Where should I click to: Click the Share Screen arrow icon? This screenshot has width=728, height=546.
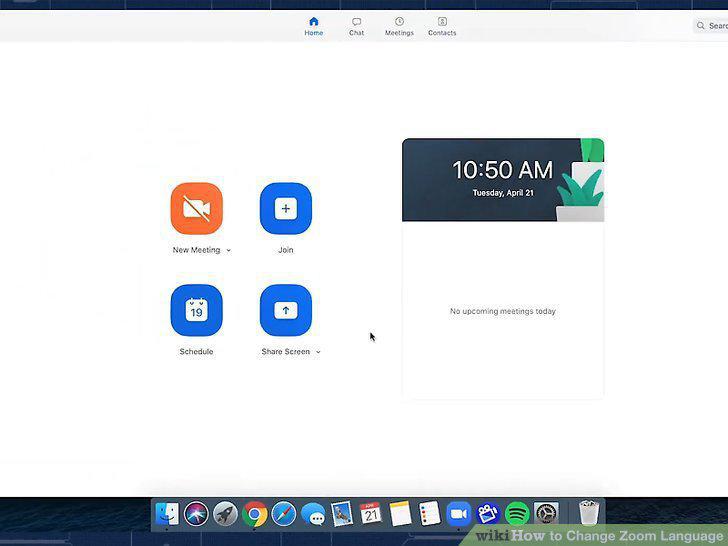click(286, 310)
